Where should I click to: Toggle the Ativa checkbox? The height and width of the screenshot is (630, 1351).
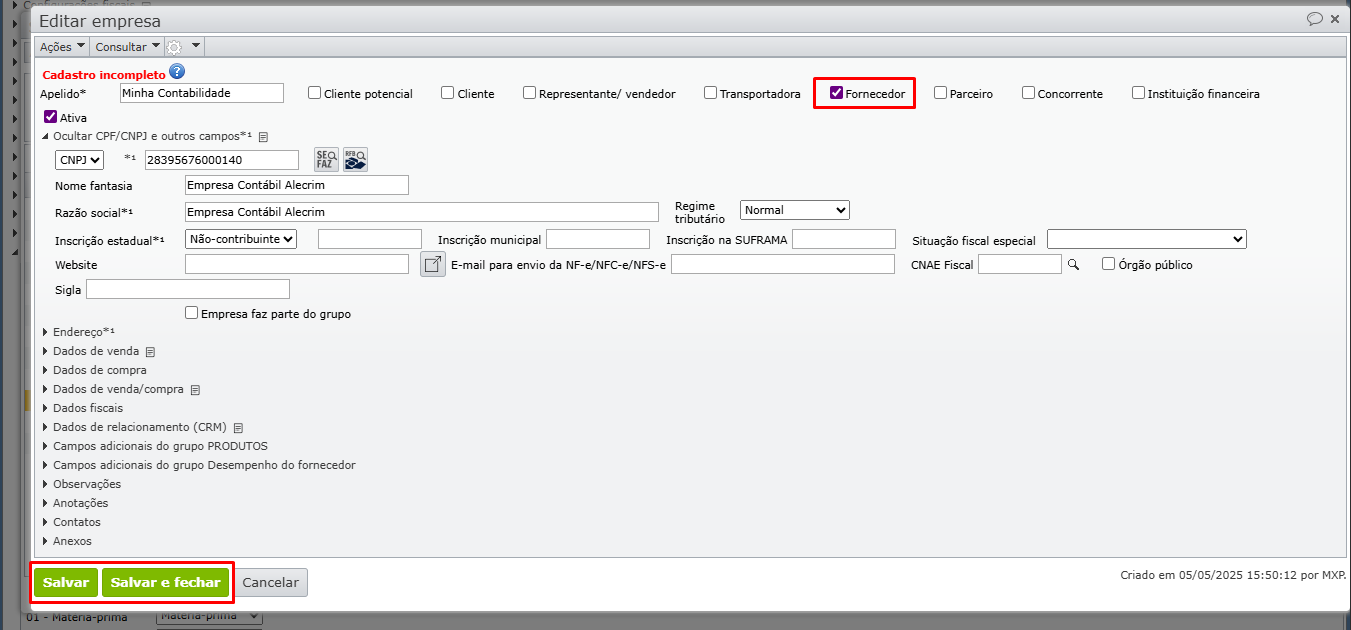[50, 117]
